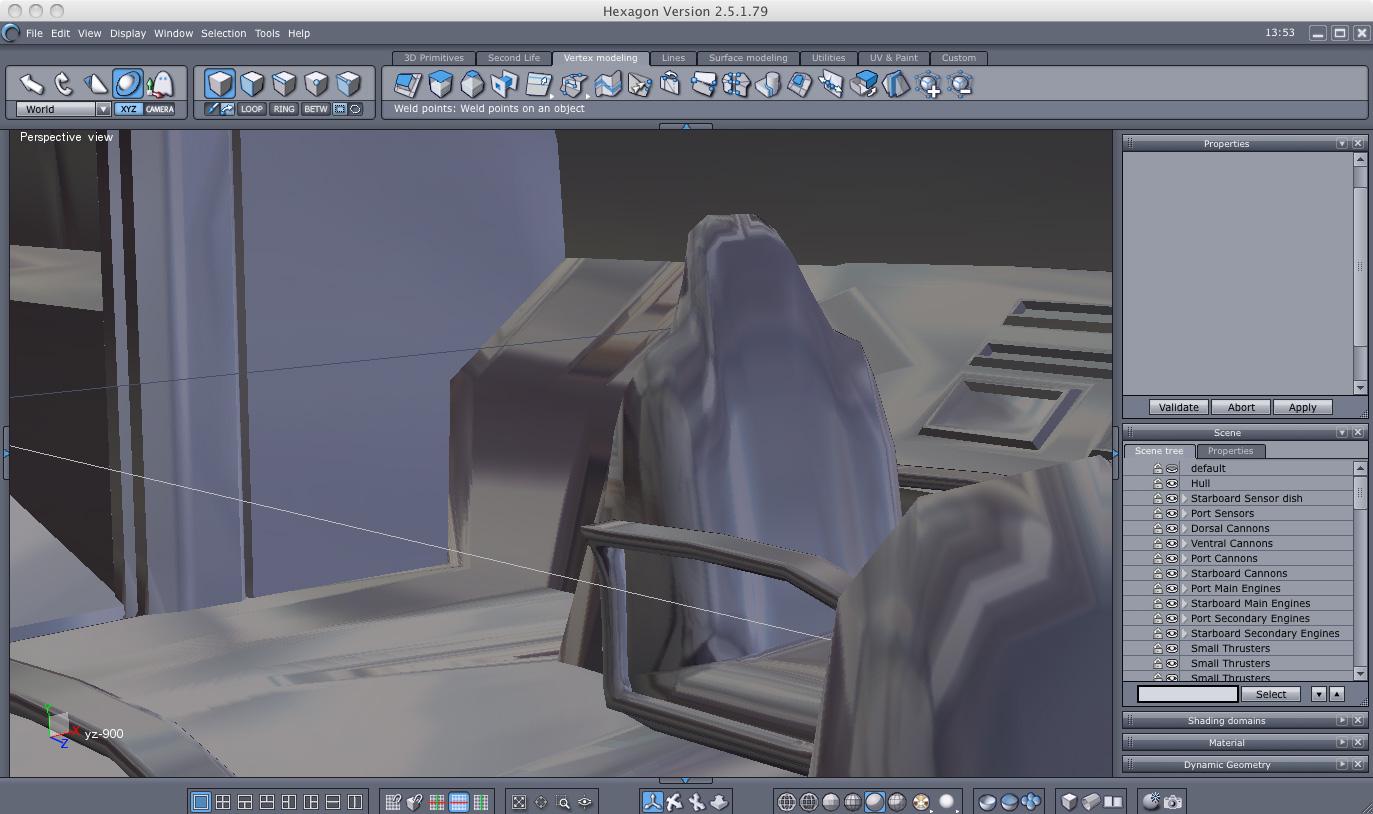Image resolution: width=1373 pixels, height=814 pixels.
Task: Expand the Starboard Main Engines node
Action: pyautogui.click(x=1185, y=603)
